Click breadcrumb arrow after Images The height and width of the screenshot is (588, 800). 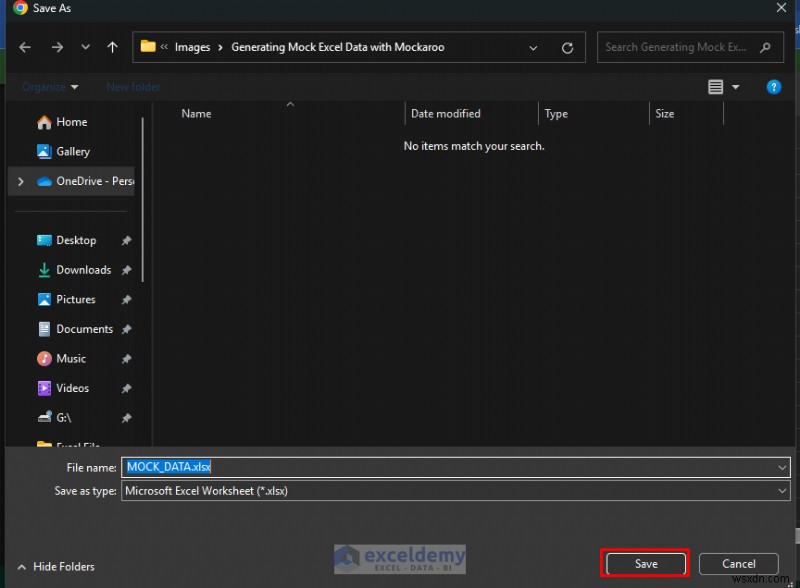pos(220,47)
